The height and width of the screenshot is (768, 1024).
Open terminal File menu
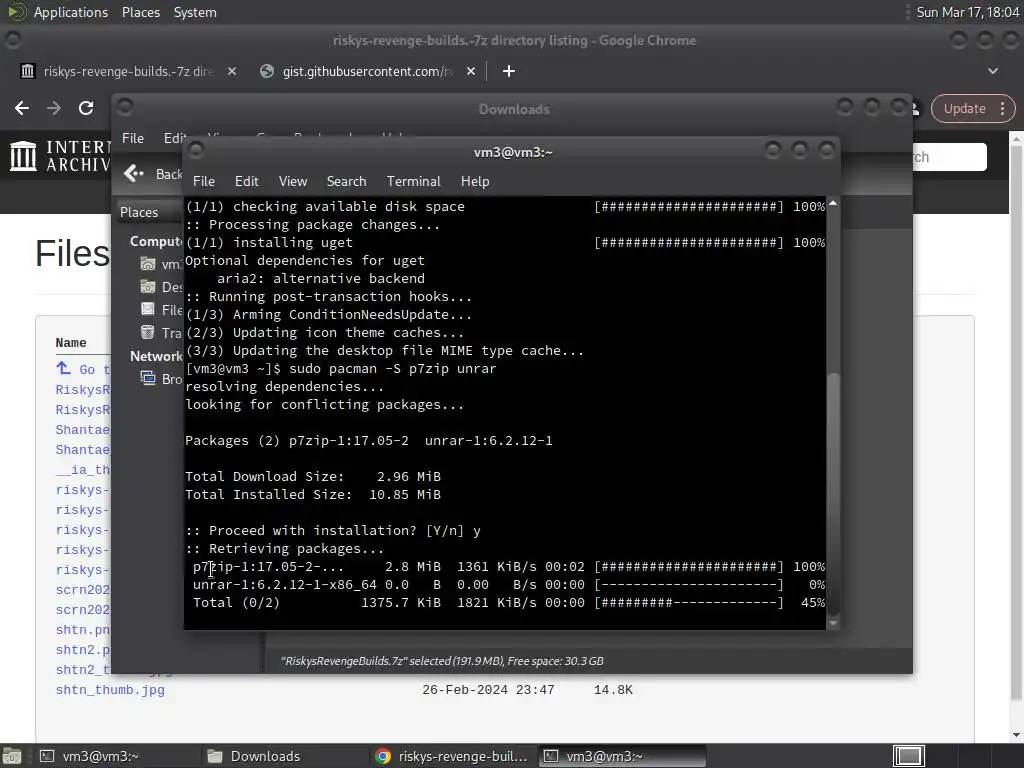click(204, 181)
